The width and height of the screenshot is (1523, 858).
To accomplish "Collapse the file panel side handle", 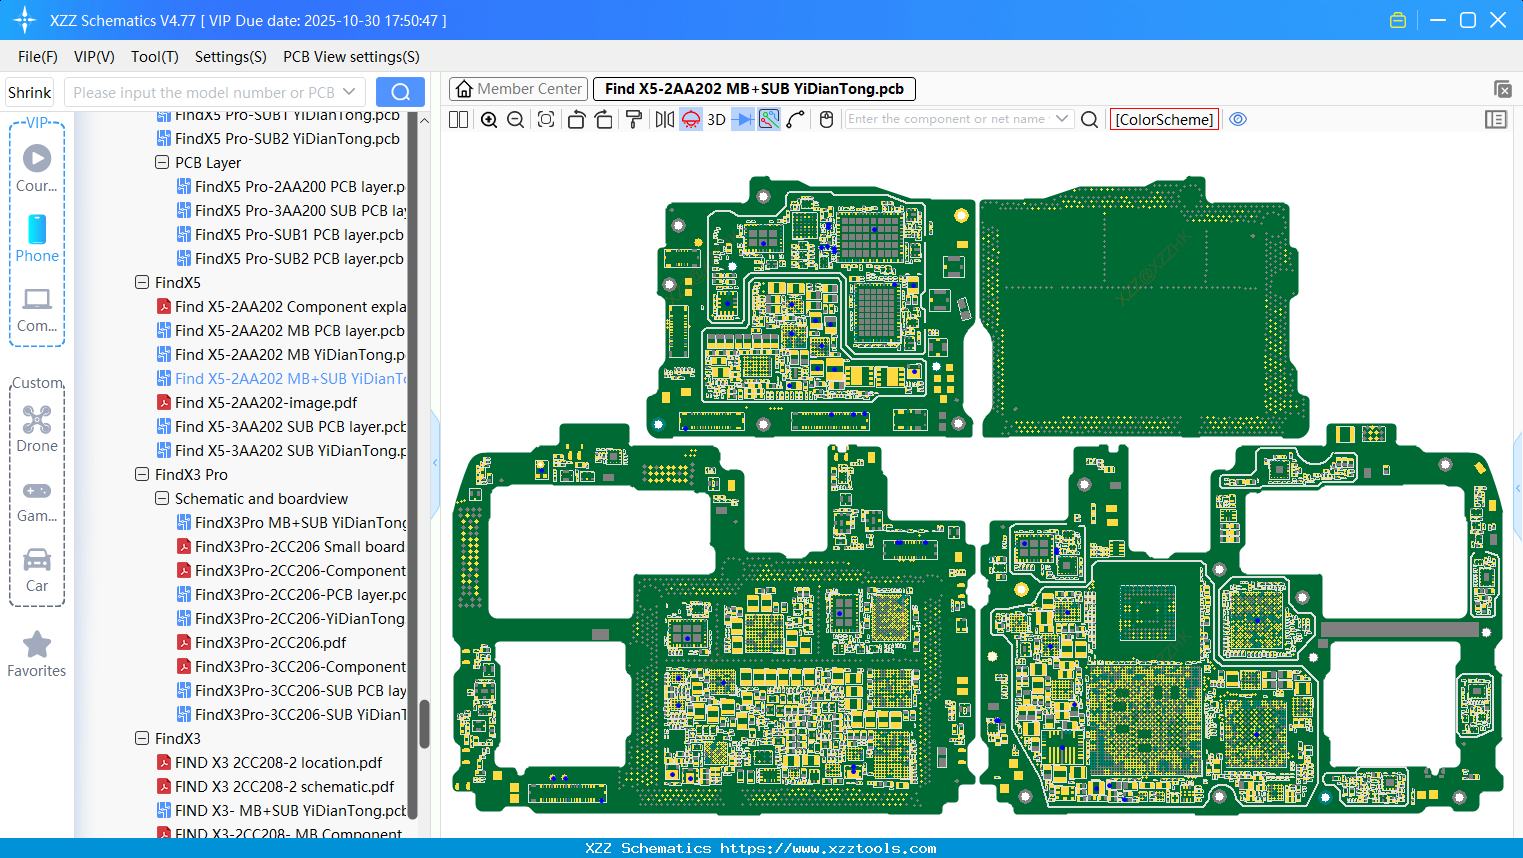I will point(435,463).
